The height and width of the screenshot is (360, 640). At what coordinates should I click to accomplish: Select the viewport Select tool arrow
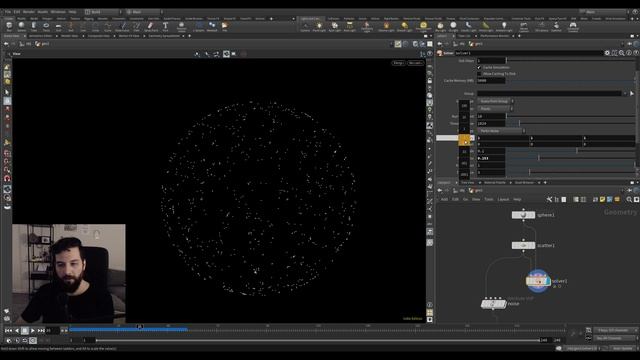pyautogui.click(x=7, y=92)
